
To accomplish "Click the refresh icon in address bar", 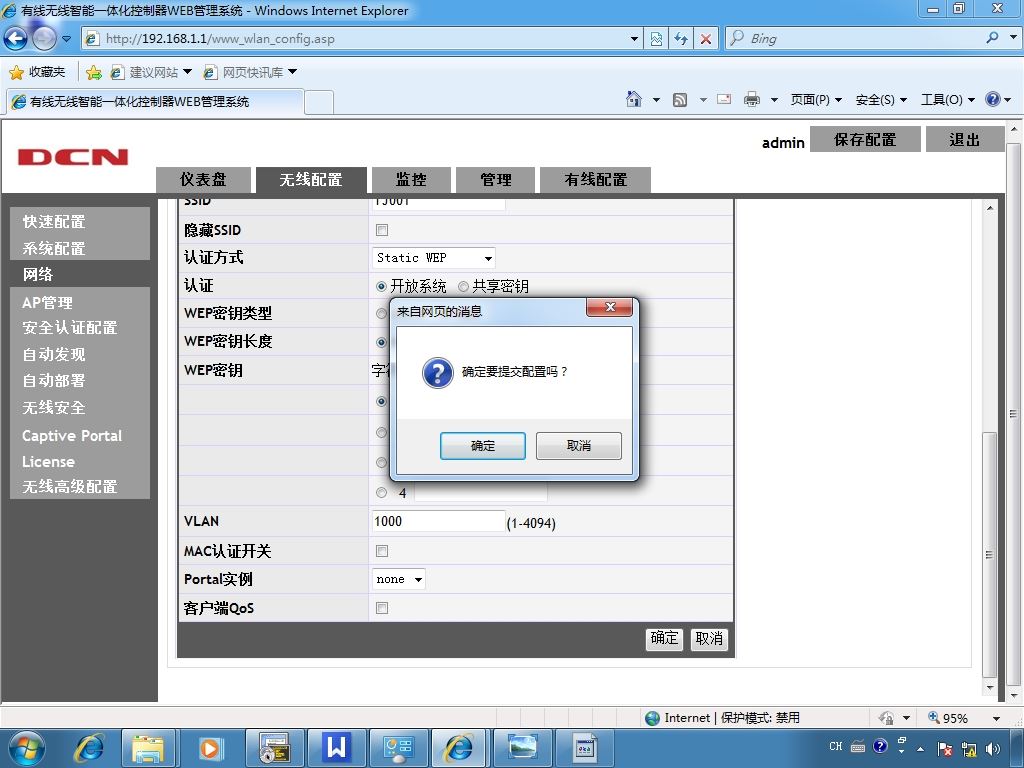I will 680,39.
